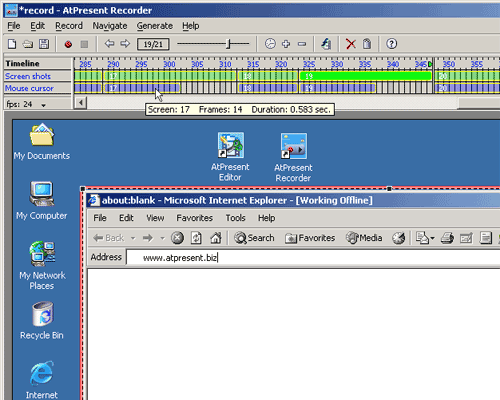Image resolution: width=500 pixels, height=400 pixels.
Task: Open the Help menu of AtPresent Recorder
Action: pyautogui.click(x=191, y=26)
